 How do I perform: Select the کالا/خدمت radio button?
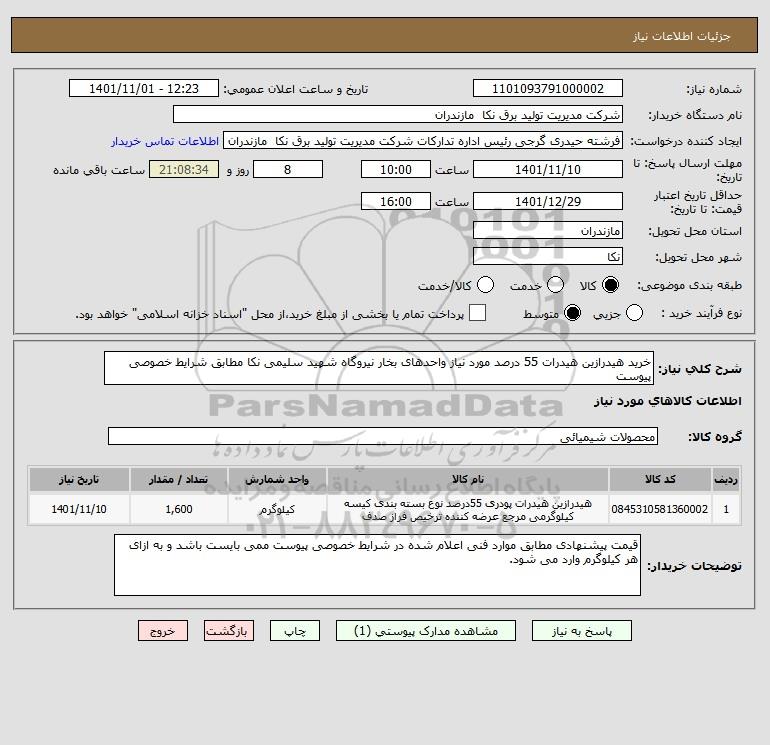(x=485, y=285)
